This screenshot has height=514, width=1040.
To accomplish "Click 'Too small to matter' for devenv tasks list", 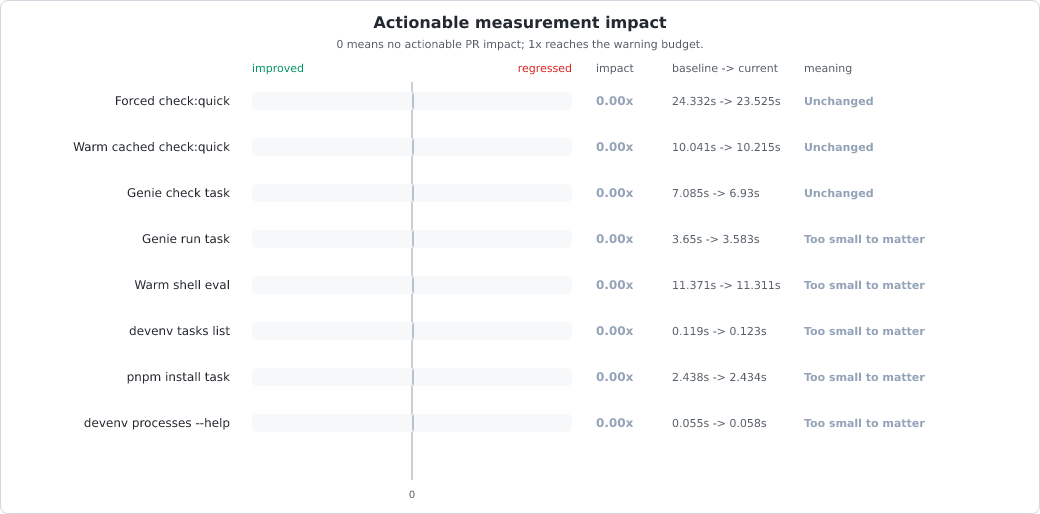I will tap(864, 331).
